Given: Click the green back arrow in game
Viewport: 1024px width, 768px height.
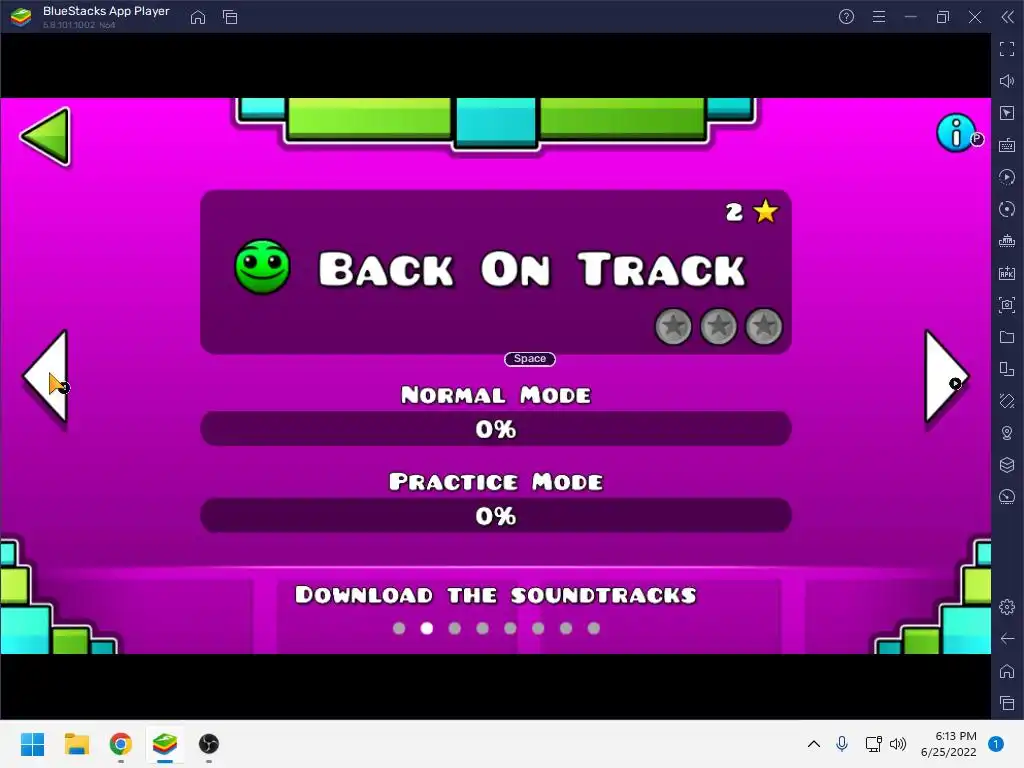Looking at the screenshot, I should click(x=46, y=136).
